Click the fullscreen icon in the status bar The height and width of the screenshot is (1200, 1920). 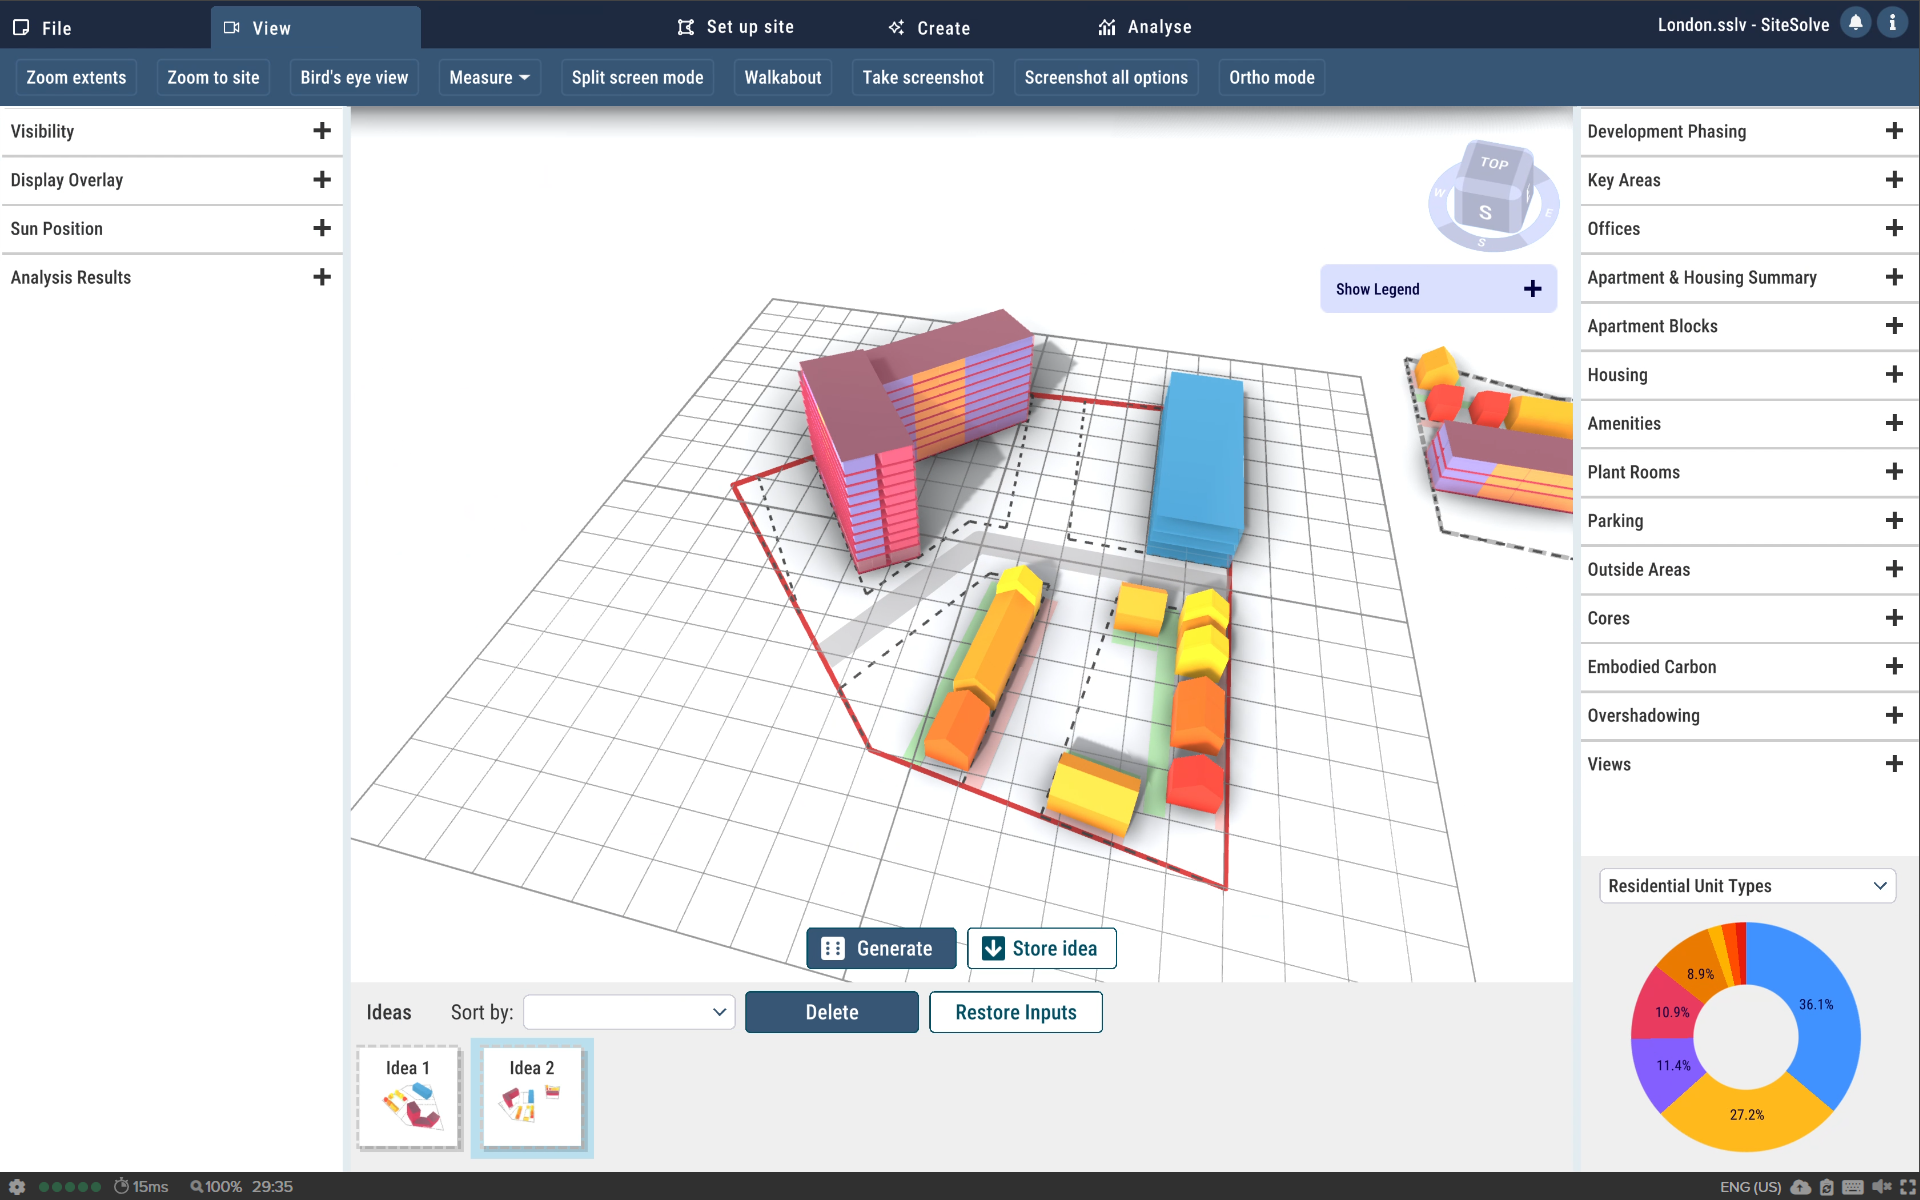pyautogui.click(x=1908, y=1187)
